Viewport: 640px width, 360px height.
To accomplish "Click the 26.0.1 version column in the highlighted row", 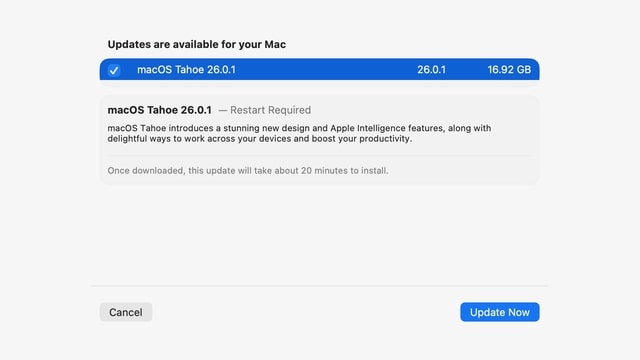I will click(x=431, y=70).
